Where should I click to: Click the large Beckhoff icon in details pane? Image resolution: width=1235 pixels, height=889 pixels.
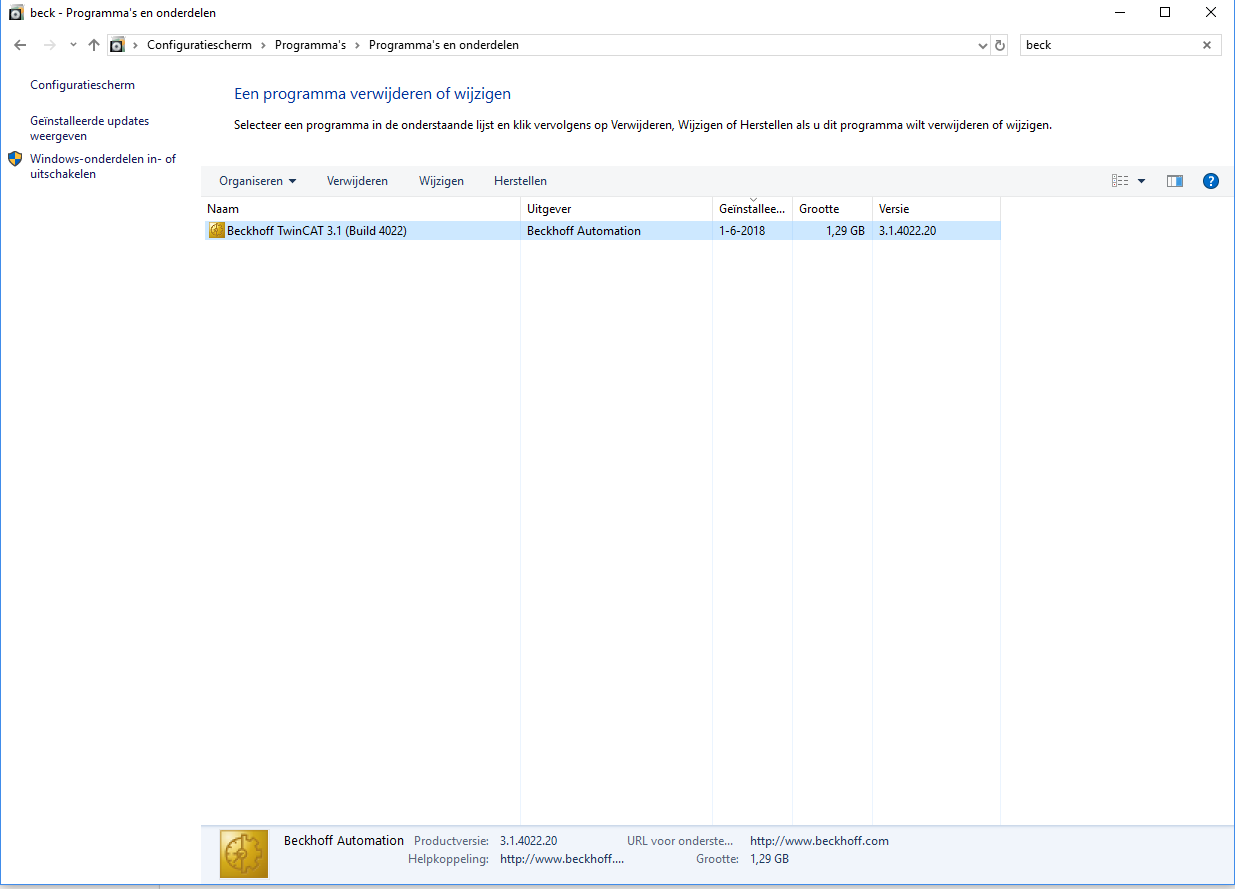[244, 854]
